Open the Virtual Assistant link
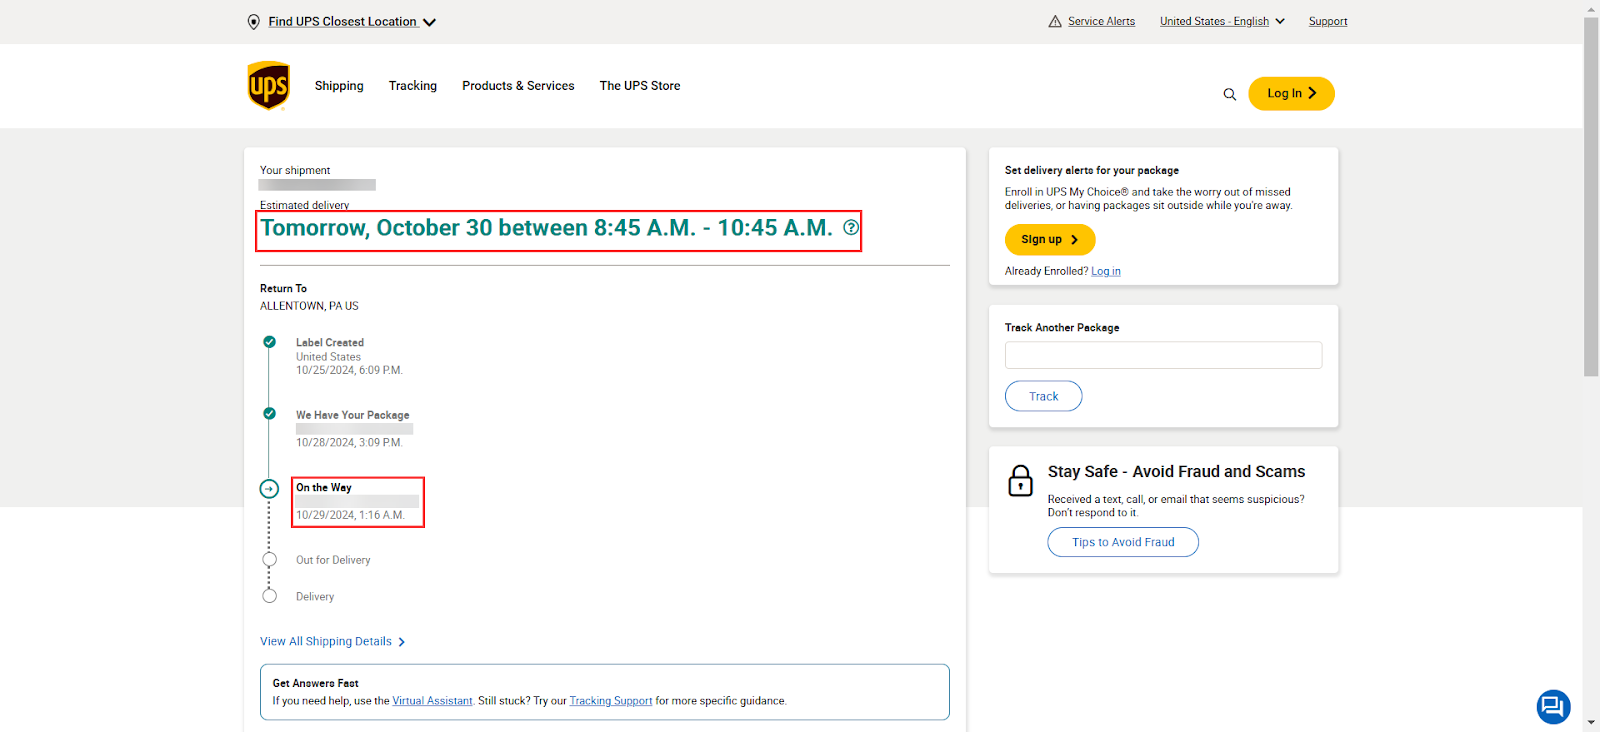Screen dimensions: 1600x732 tap(432, 701)
